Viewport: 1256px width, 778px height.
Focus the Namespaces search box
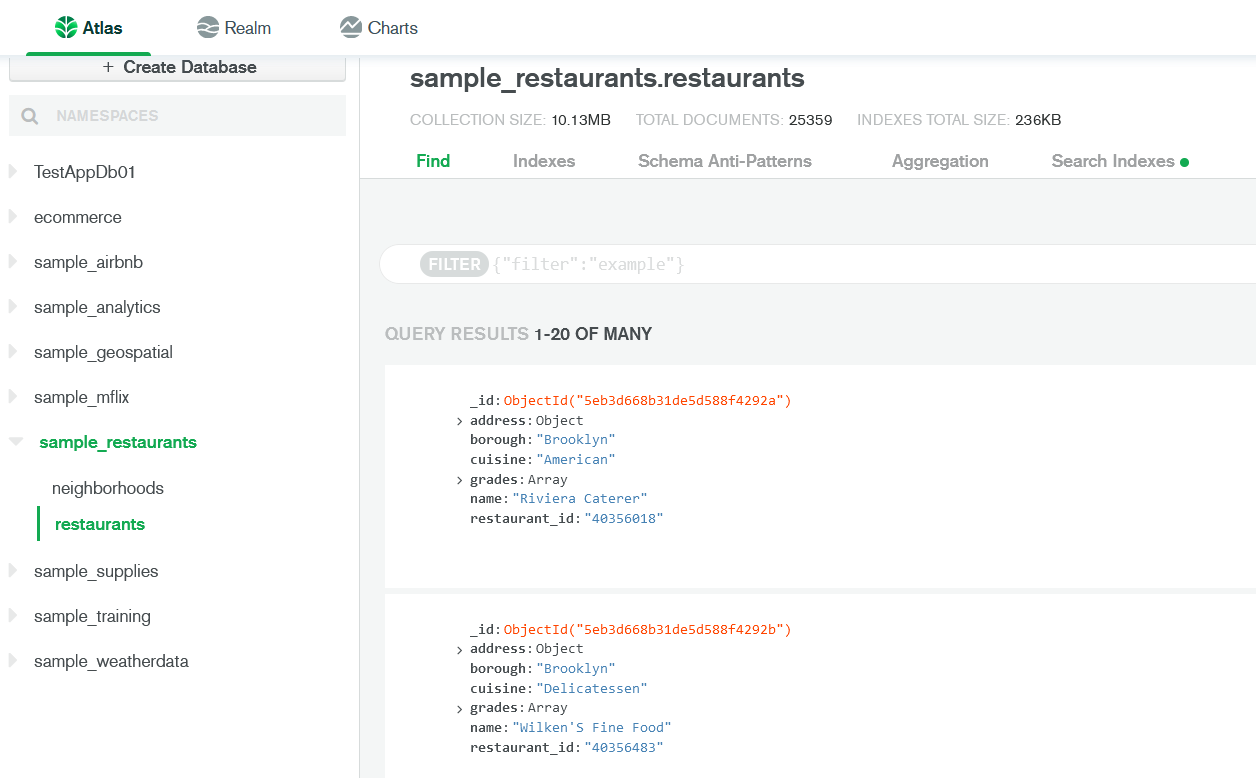point(190,116)
